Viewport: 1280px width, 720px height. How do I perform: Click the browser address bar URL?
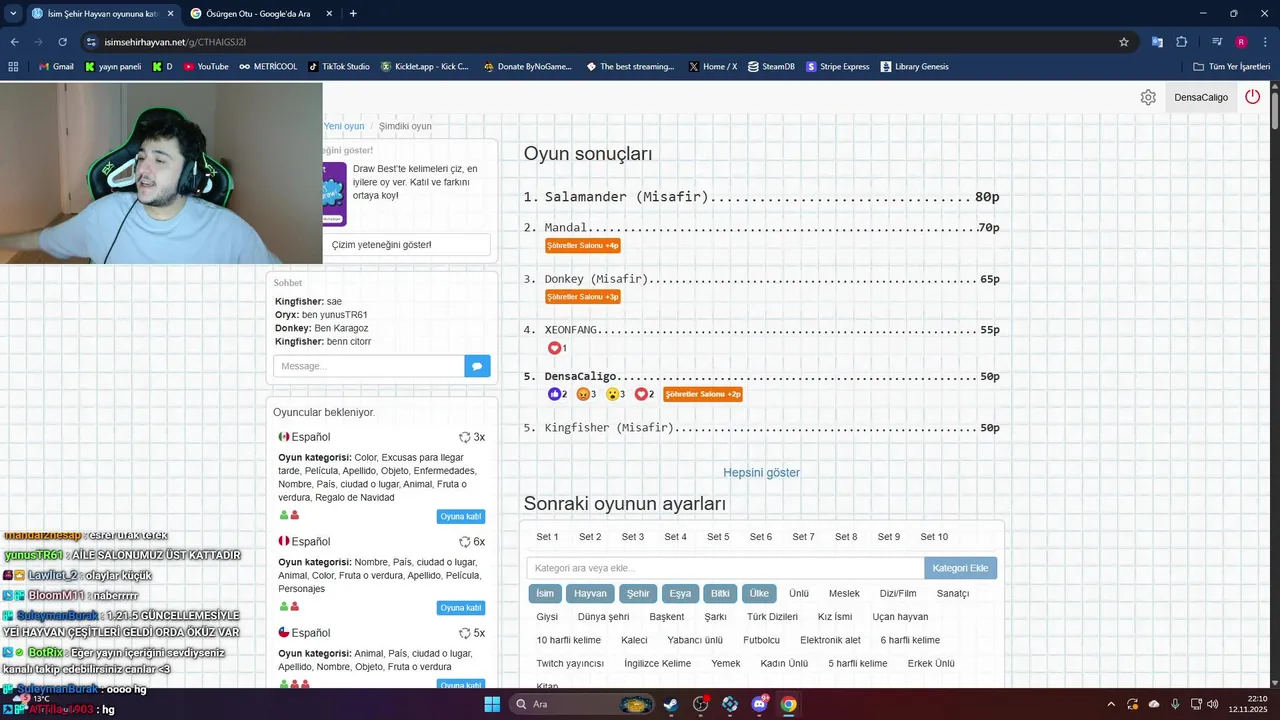[x=175, y=42]
